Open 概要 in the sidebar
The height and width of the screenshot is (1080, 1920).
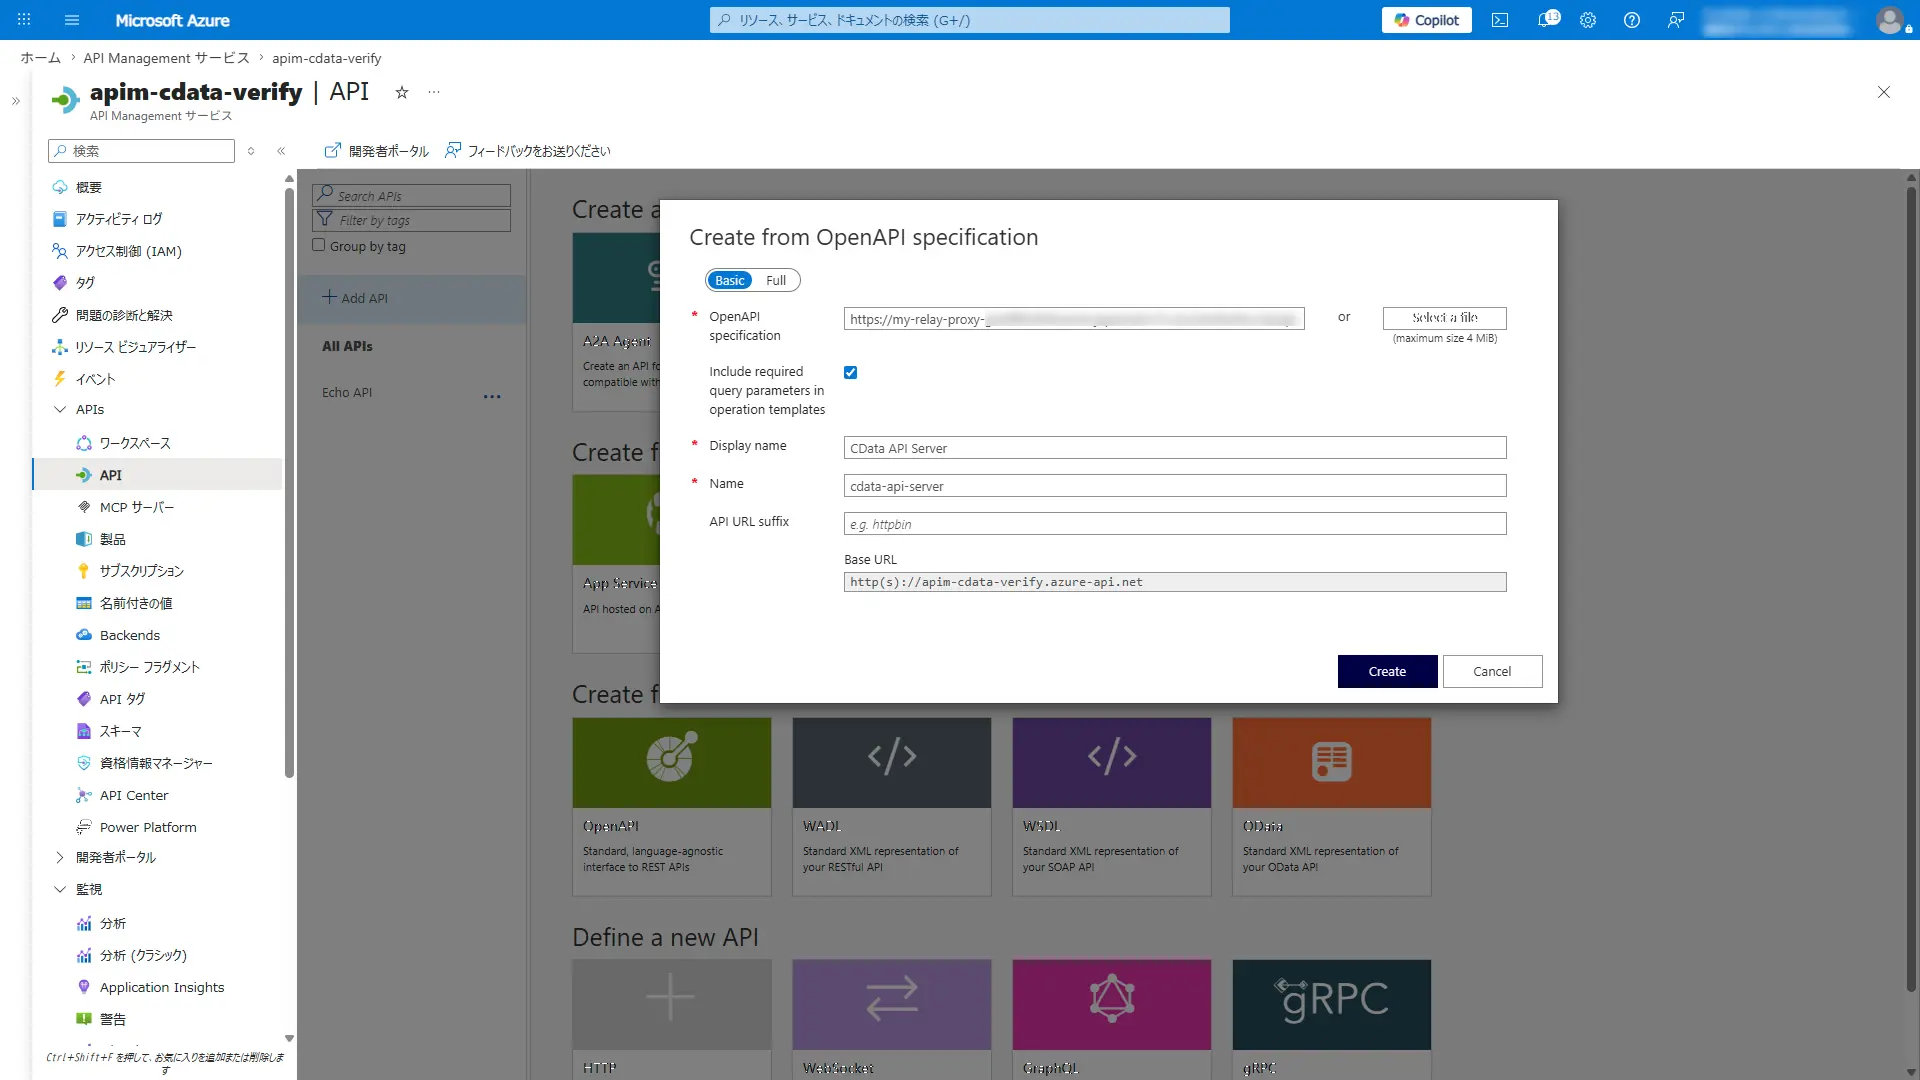point(88,187)
